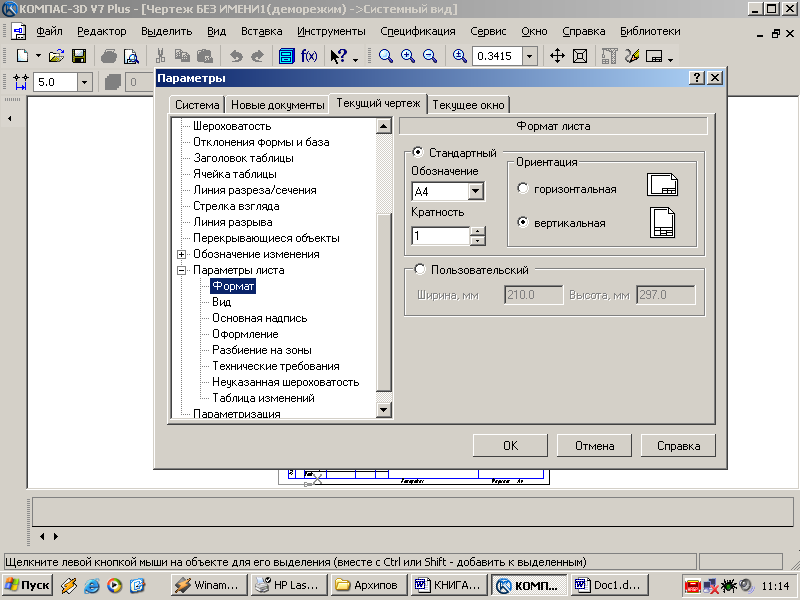
Task: Click the cursor step icon
Action: click(21, 82)
